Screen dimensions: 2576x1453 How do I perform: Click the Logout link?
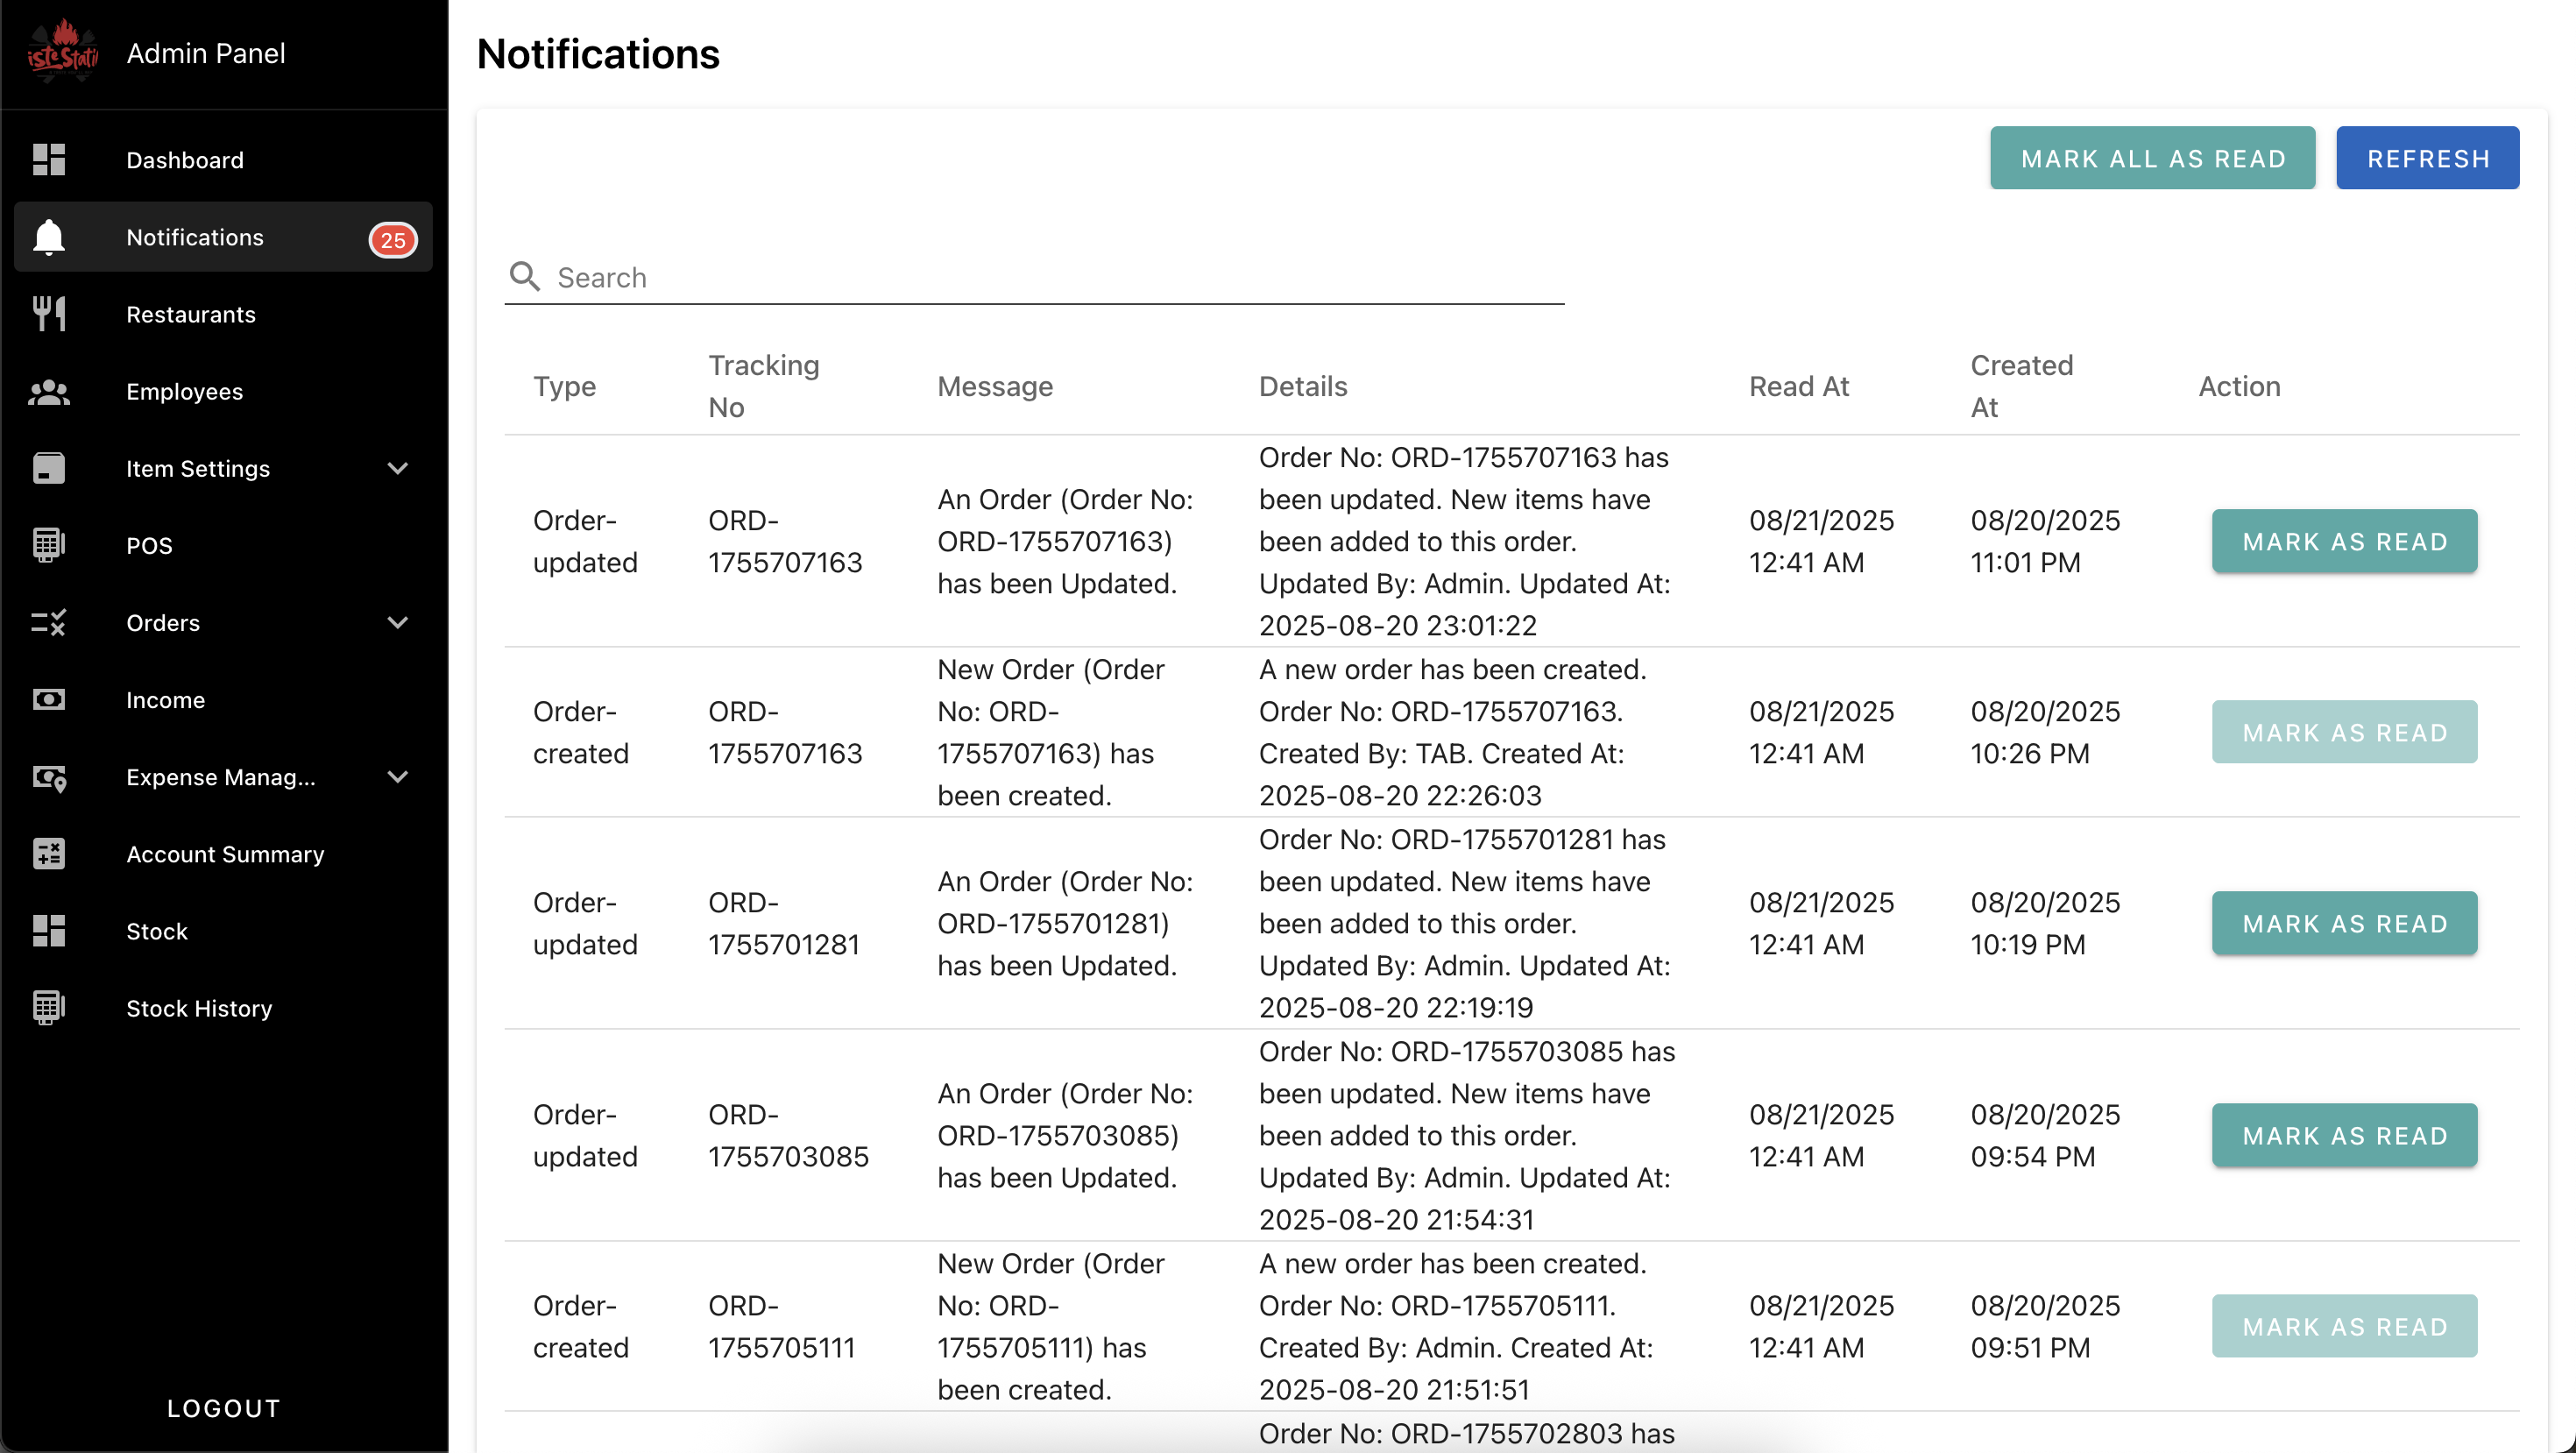224,1408
